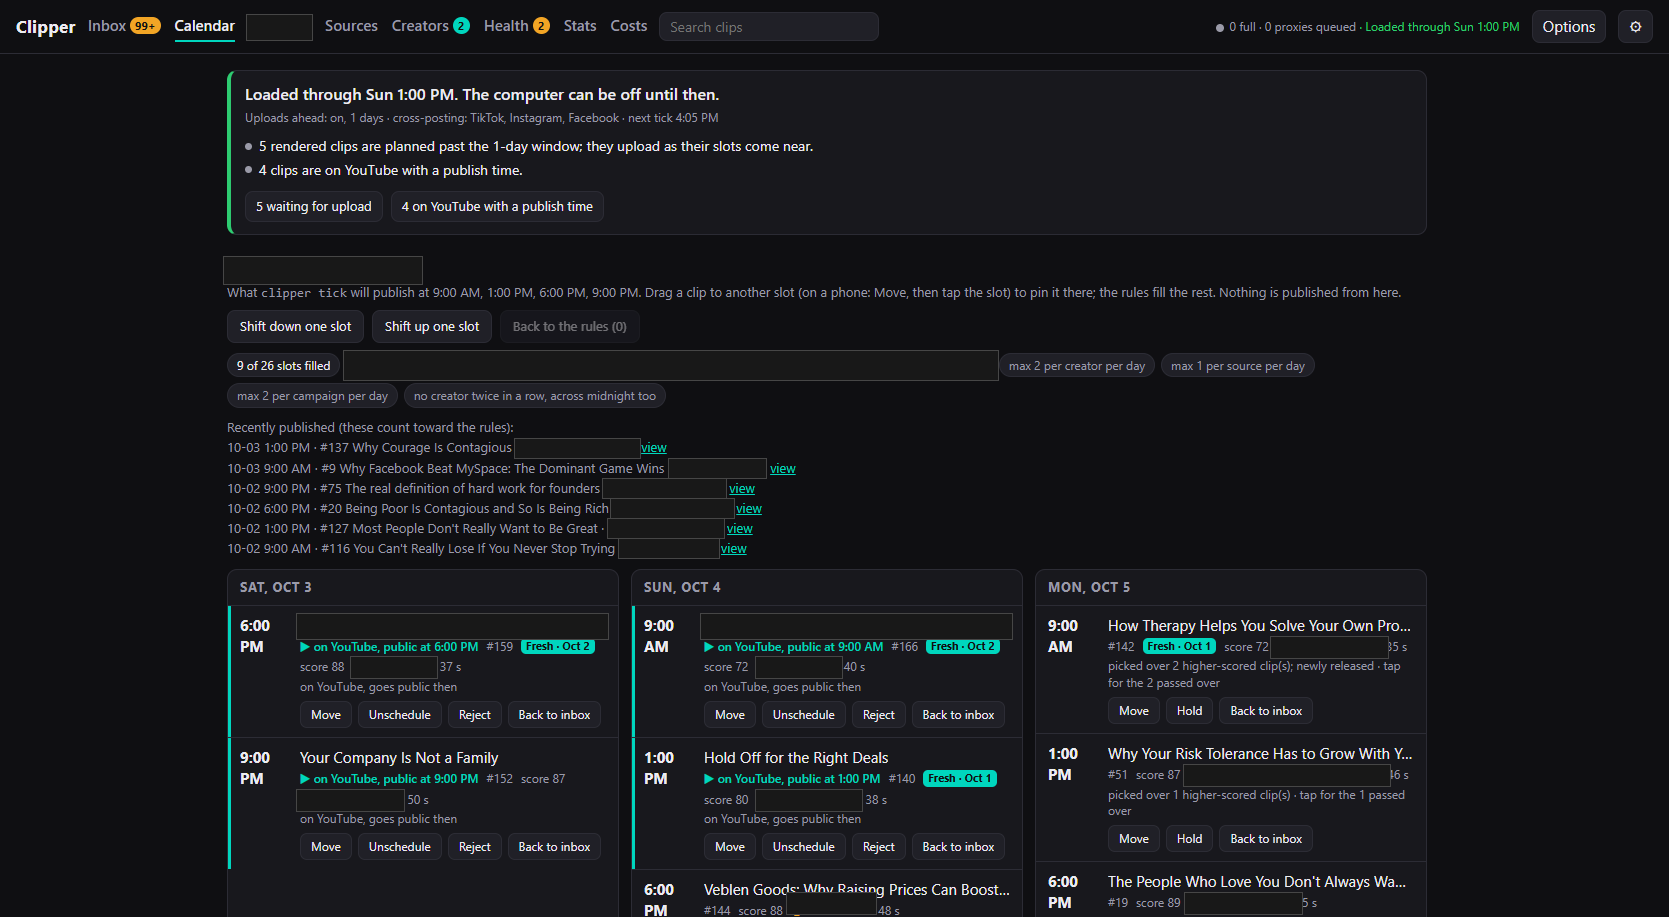
Task: Unschedule Hold Off for the Right Deals
Action: 804,847
